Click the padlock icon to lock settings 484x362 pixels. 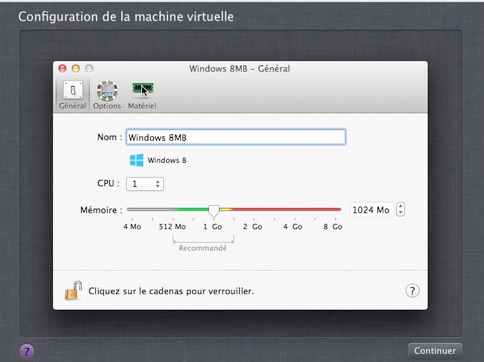pos(73,290)
